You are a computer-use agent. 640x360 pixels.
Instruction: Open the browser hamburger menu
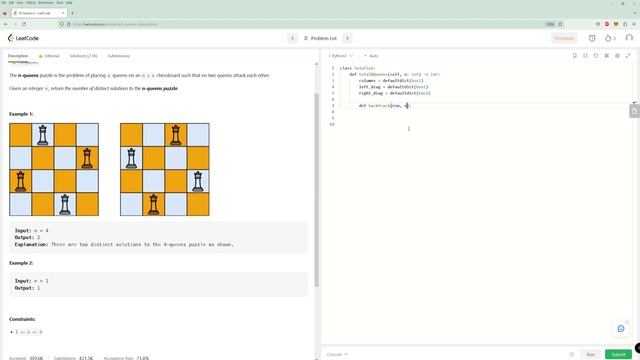point(634,24)
